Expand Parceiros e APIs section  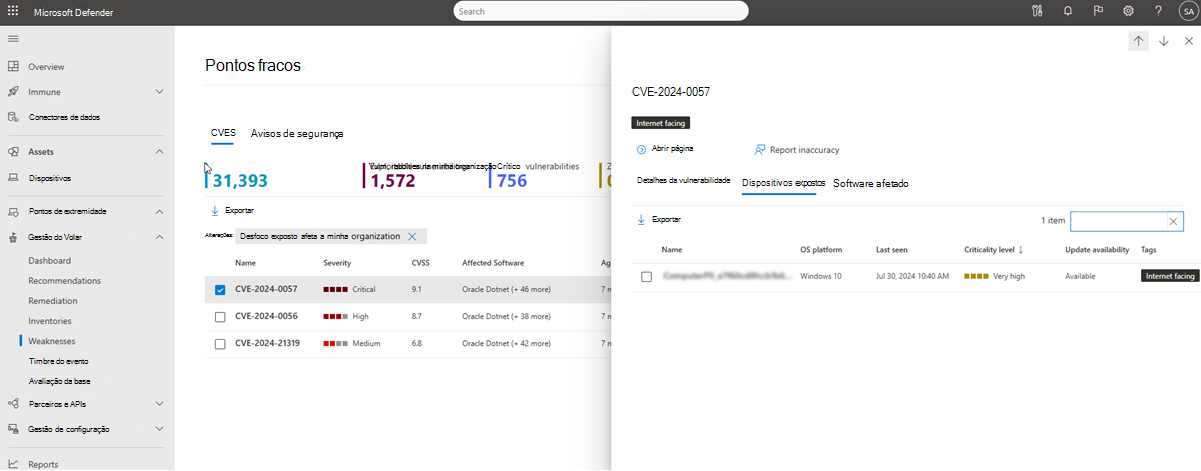point(160,404)
